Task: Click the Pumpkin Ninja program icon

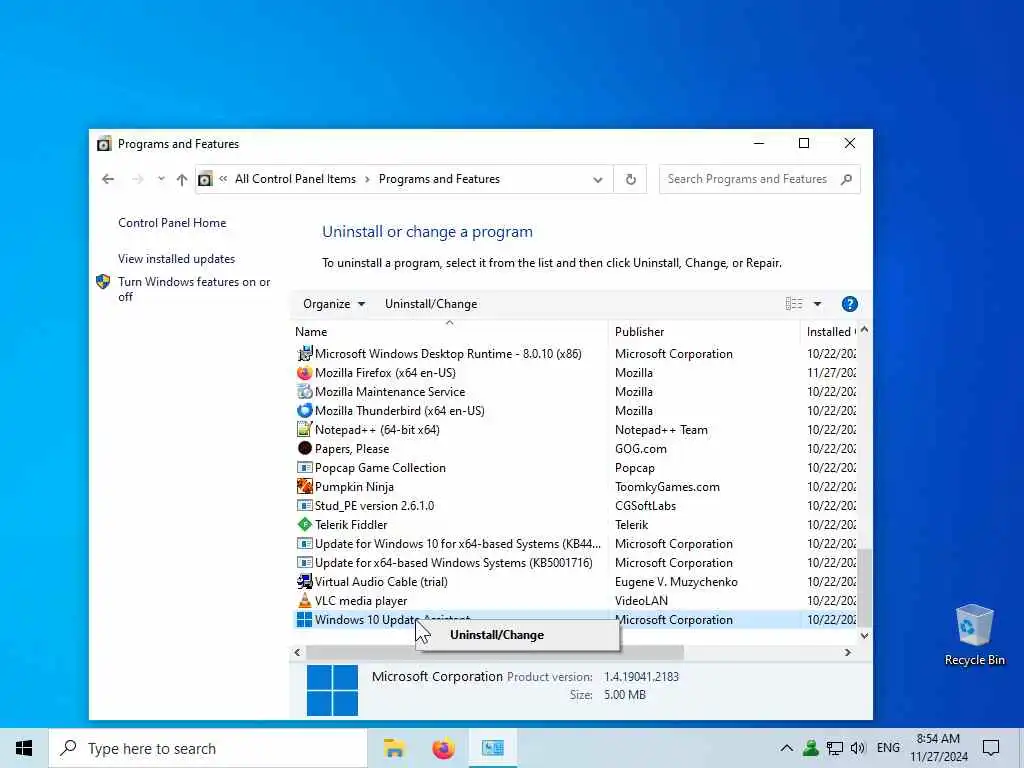Action: pyautogui.click(x=304, y=487)
